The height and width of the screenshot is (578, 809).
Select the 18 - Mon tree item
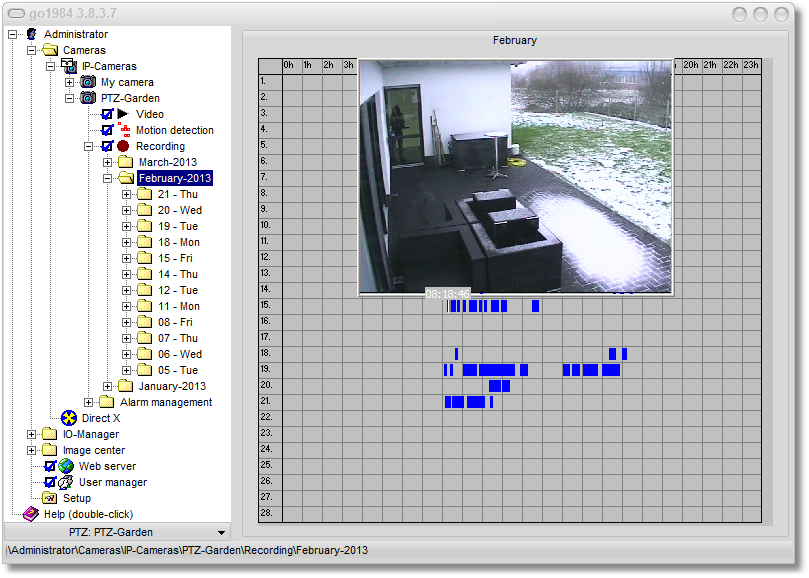[x=179, y=242]
